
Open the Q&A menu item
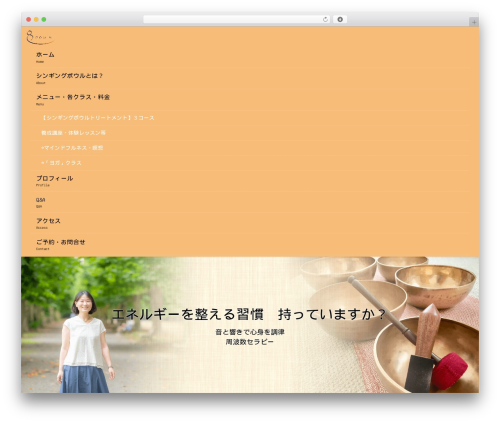(40, 202)
